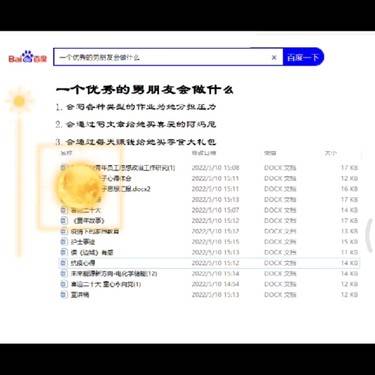This screenshot has width=375, height=375.
Task: Focus the Baidu search input field
Action: pos(163,57)
